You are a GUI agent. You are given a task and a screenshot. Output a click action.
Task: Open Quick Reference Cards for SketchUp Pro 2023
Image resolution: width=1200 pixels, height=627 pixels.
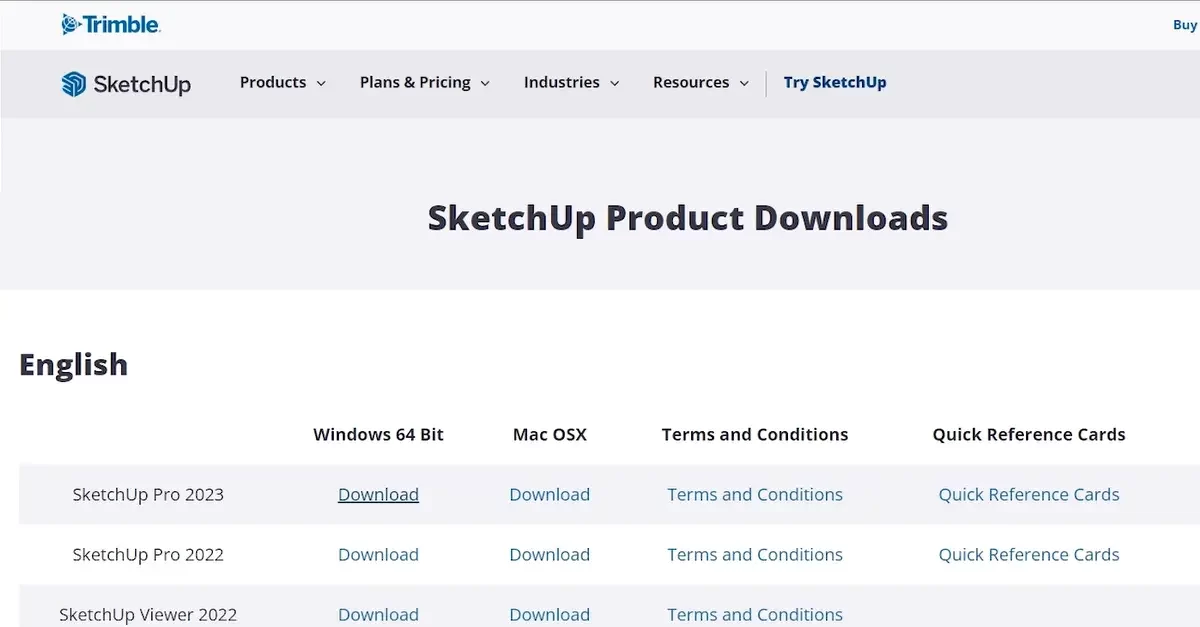pos(1029,494)
